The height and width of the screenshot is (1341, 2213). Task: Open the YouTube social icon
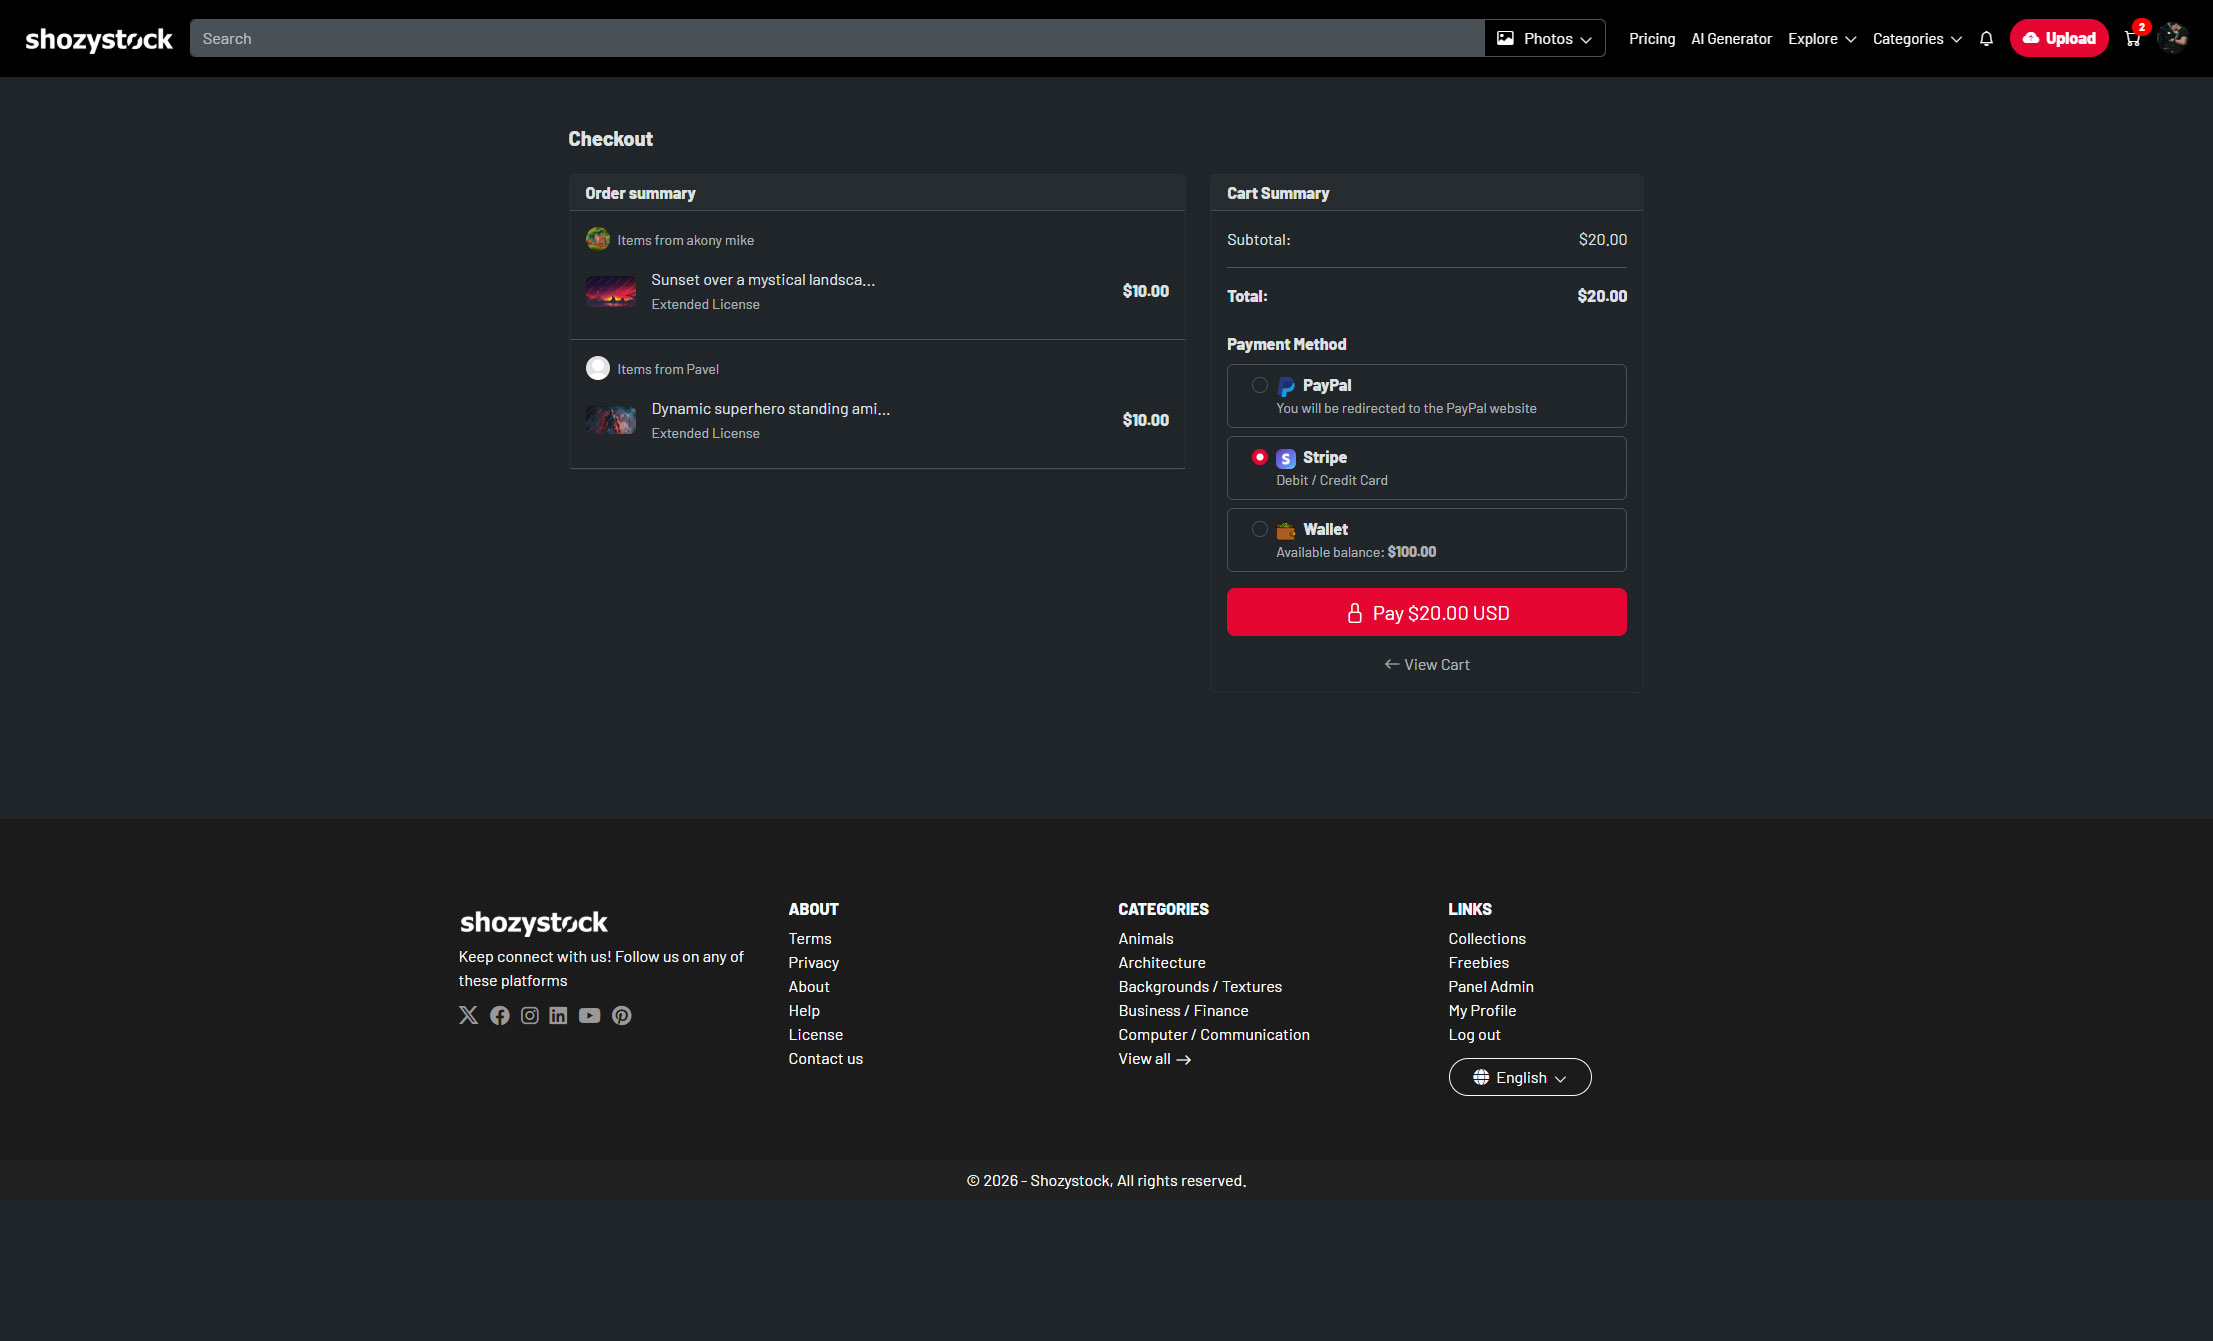pos(590,1015)
